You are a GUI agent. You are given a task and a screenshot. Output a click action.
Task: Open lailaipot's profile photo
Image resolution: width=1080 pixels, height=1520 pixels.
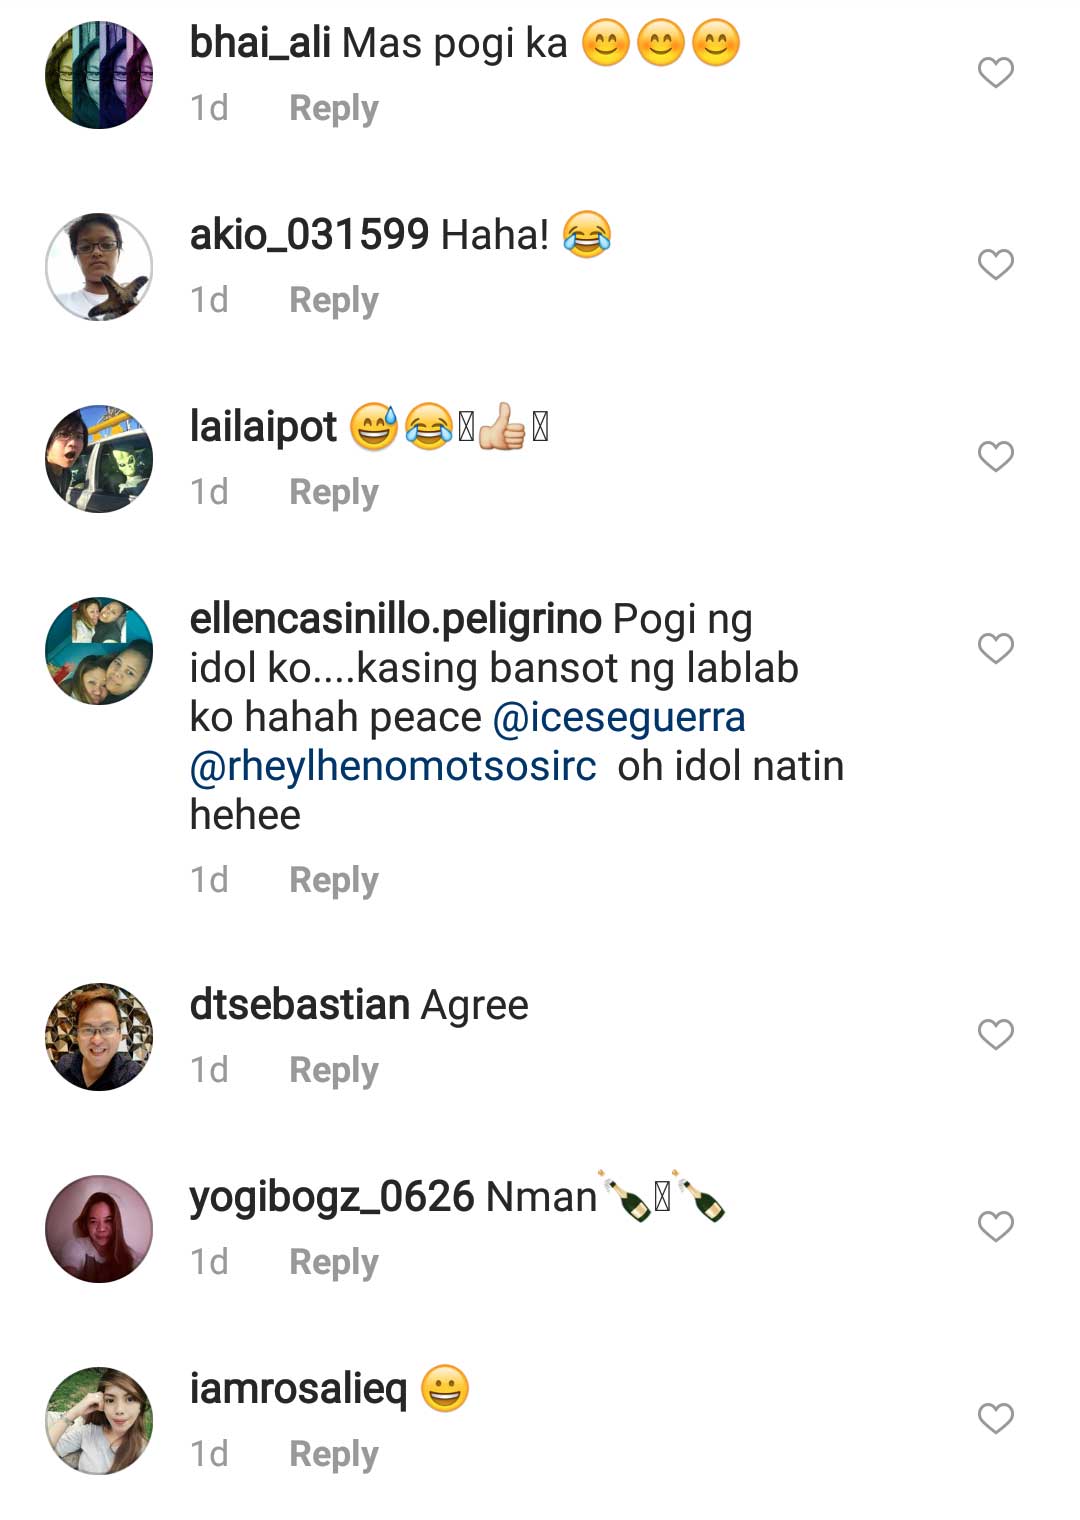click(x=99, y=459)
